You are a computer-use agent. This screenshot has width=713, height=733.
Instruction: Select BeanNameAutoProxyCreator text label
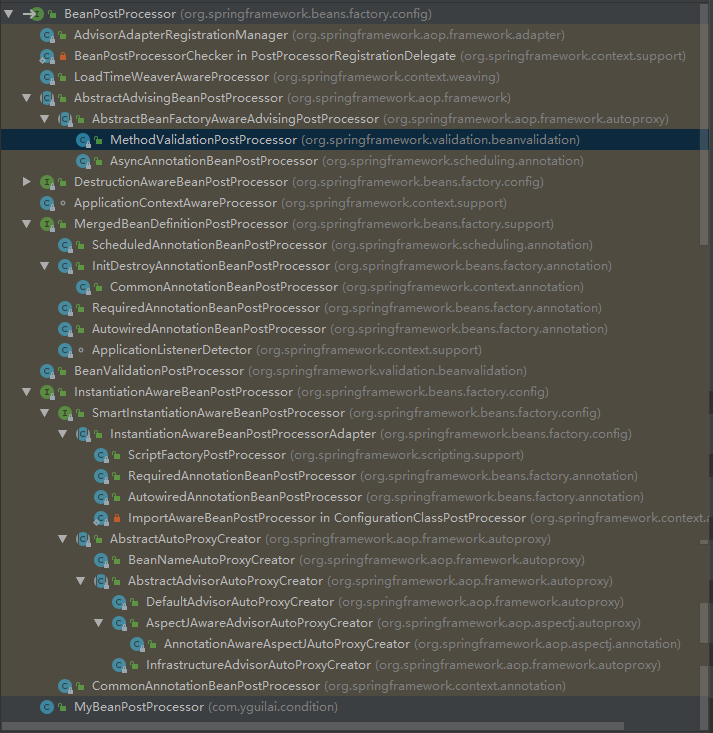coord(211,560)
